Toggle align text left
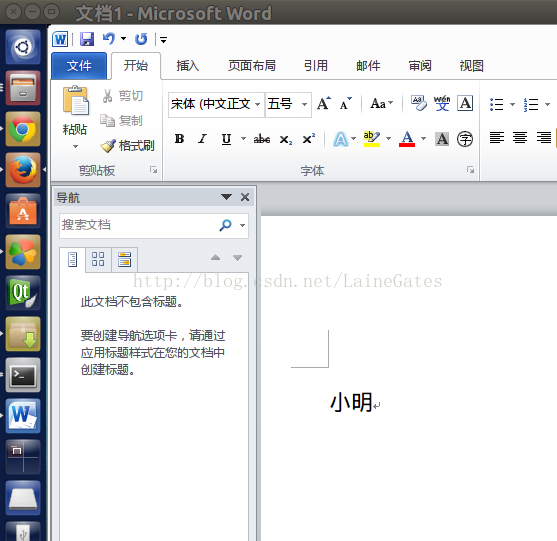The height and width of the screenshot is (541, 557). pyautogui.click(x=497, y=137)
